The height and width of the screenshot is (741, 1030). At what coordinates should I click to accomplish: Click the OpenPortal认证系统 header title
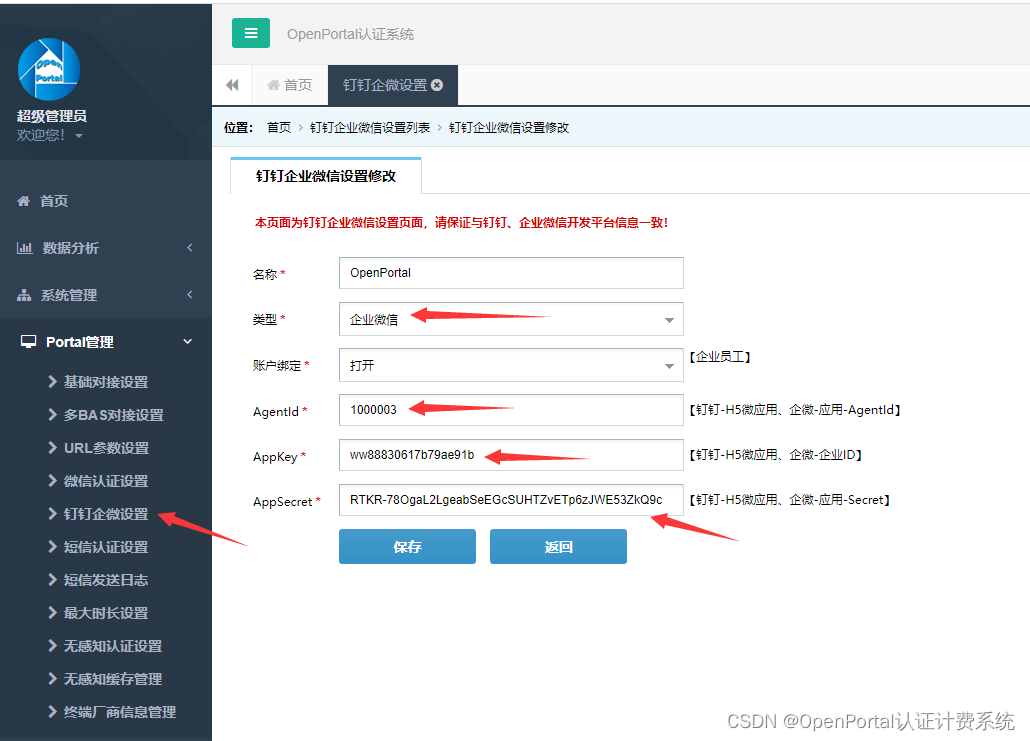pyautogui.click(x=350, y=34)
